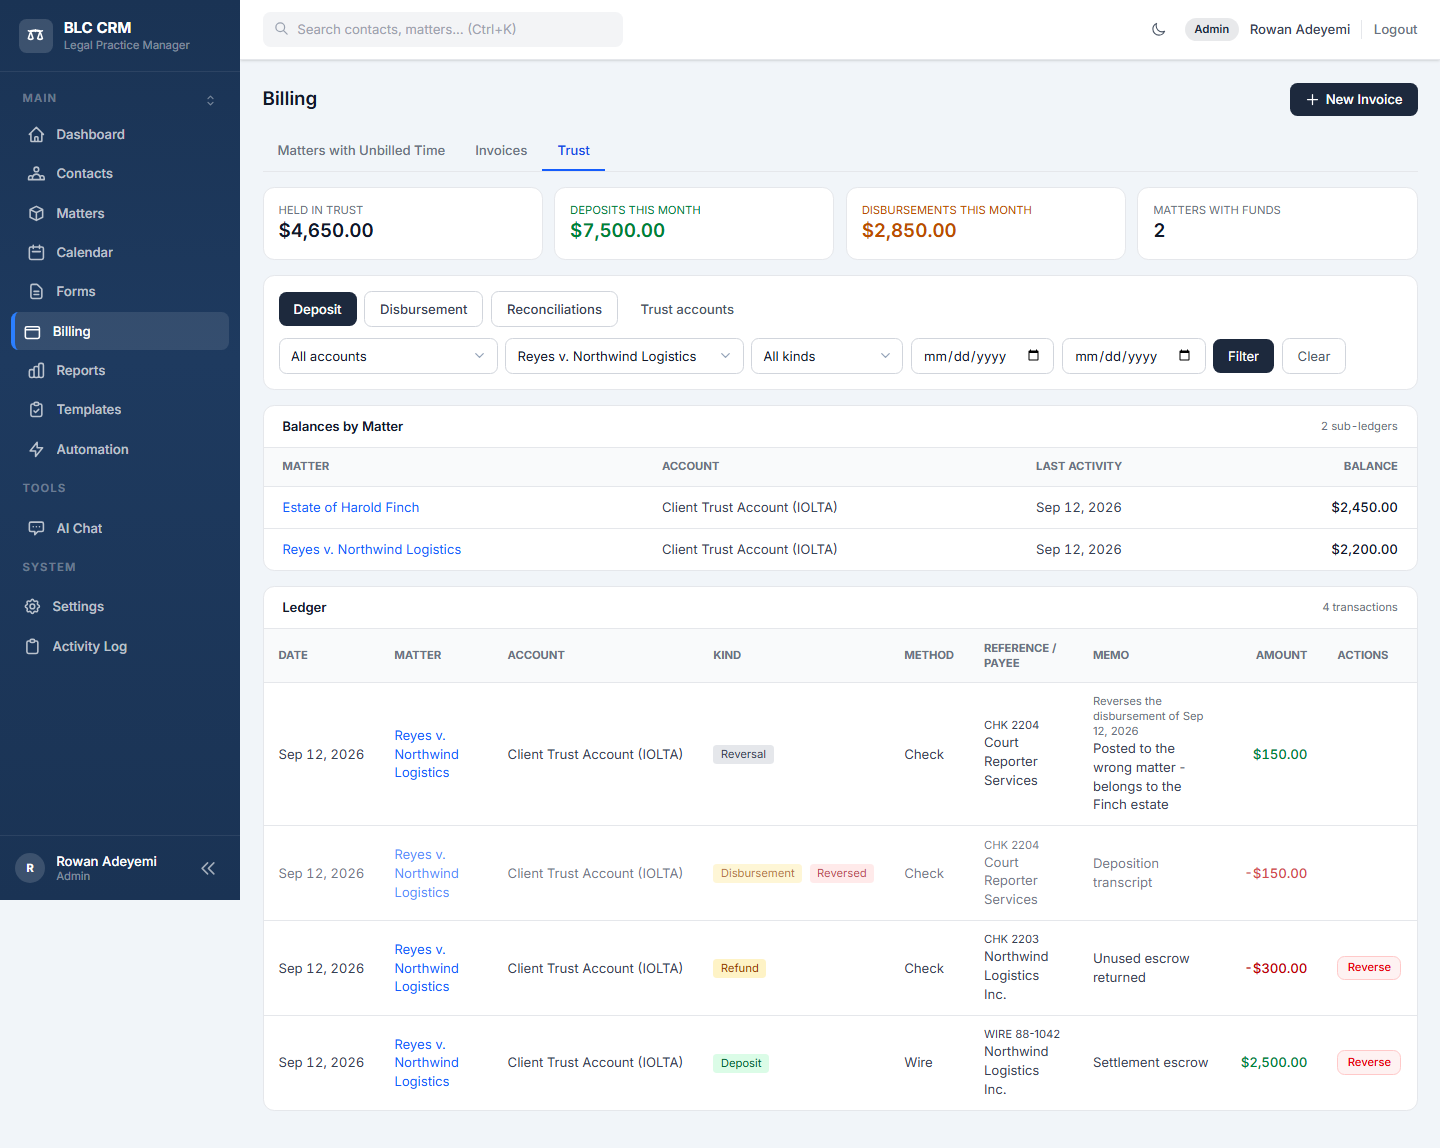This screenshot has width=1440, height=1148.
Task: Click the Deposit button
Action: pyautogui.click(x=317, y=309)
